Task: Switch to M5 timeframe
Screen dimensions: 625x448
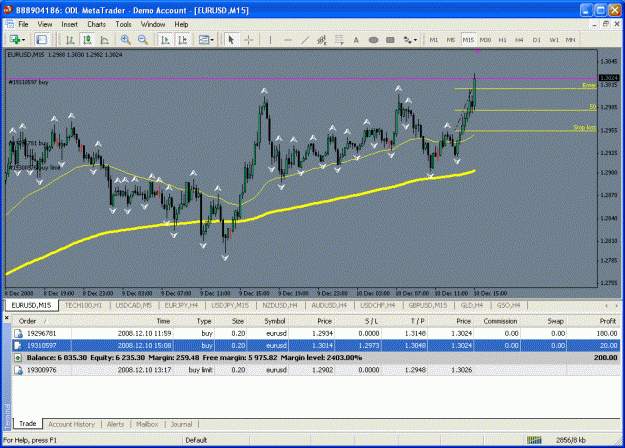Action: click(451, 40)
